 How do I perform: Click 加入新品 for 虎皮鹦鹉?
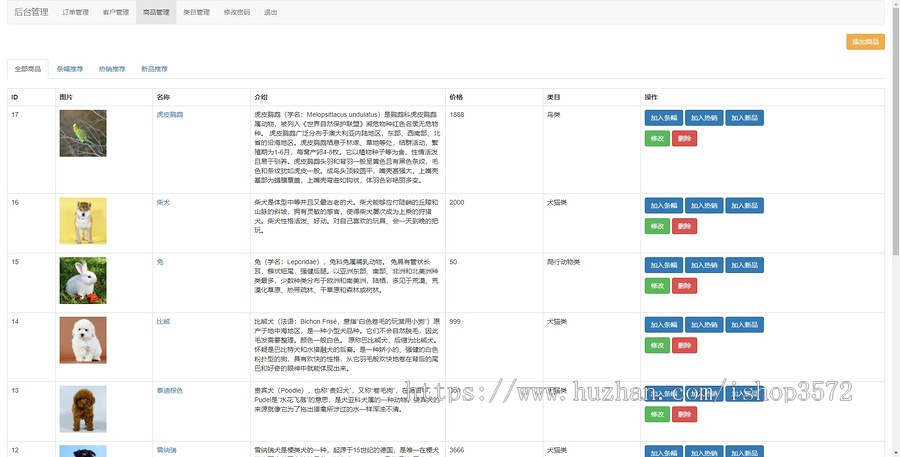744,118
